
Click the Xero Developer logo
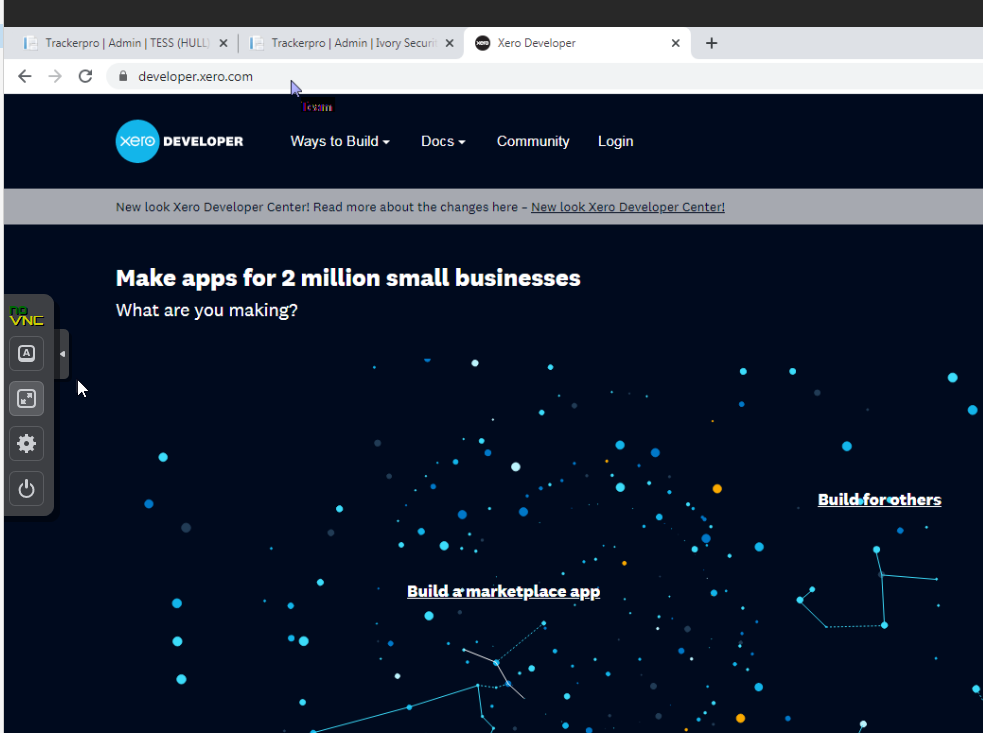[x=179, y=141]
